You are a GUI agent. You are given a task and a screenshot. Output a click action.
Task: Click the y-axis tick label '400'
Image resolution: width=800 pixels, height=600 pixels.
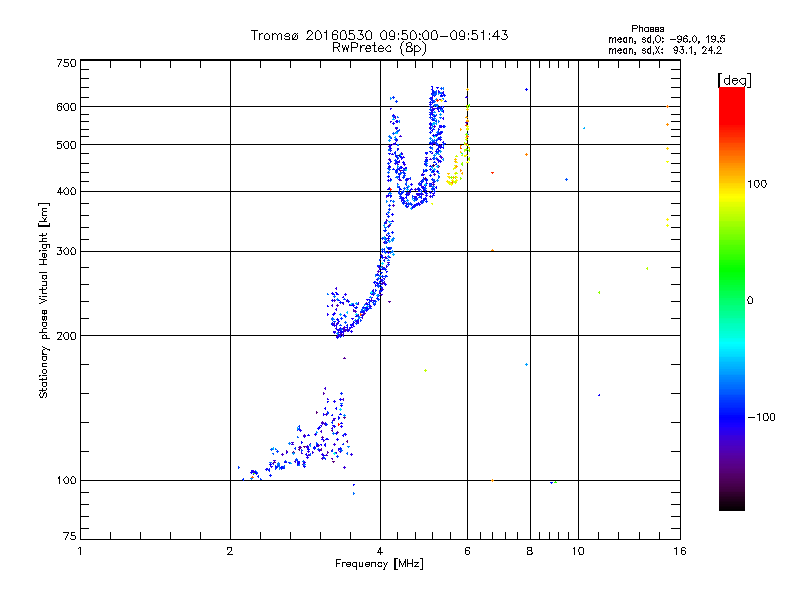click(x=66, y=192)
